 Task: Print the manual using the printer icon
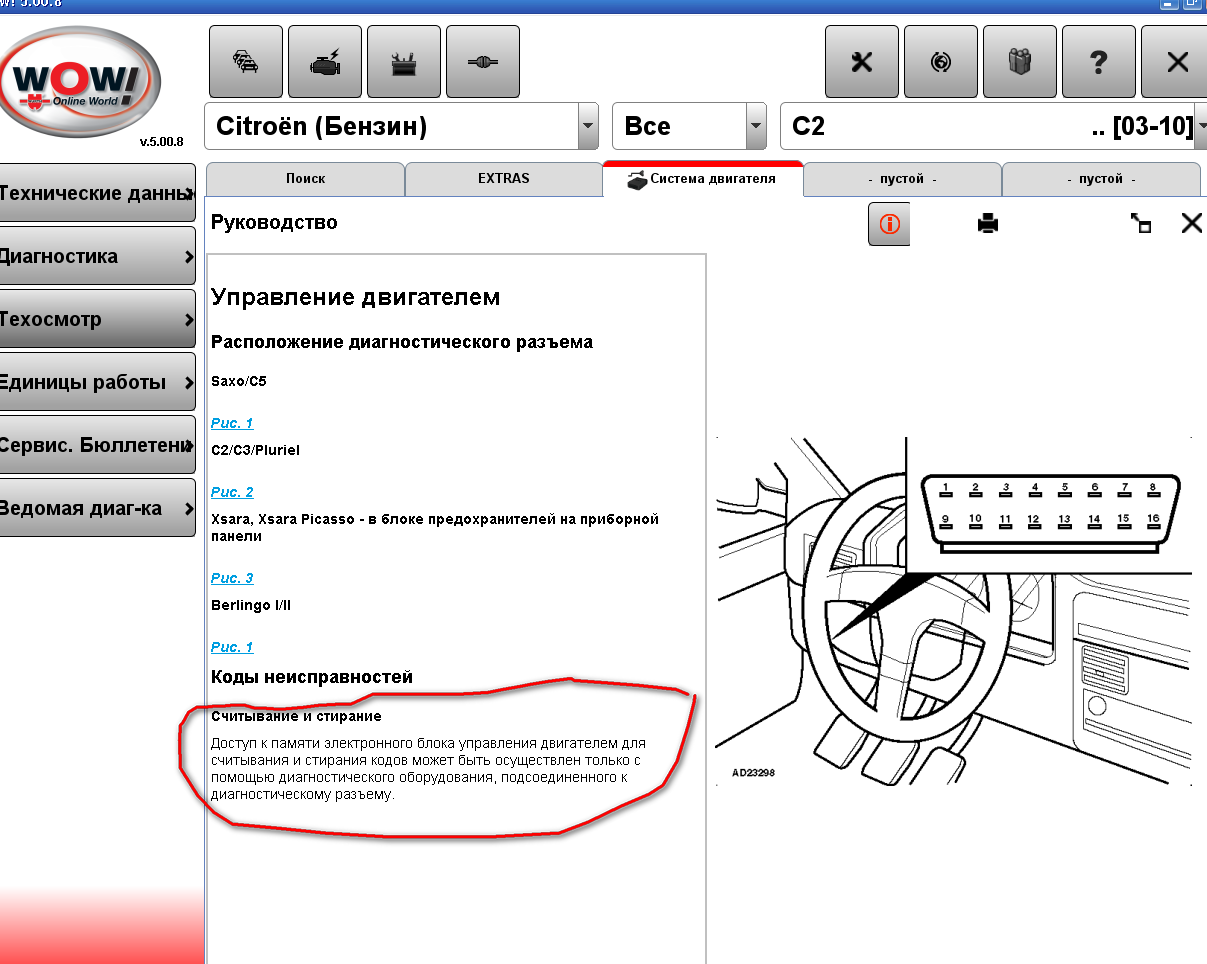coord(988,224)
